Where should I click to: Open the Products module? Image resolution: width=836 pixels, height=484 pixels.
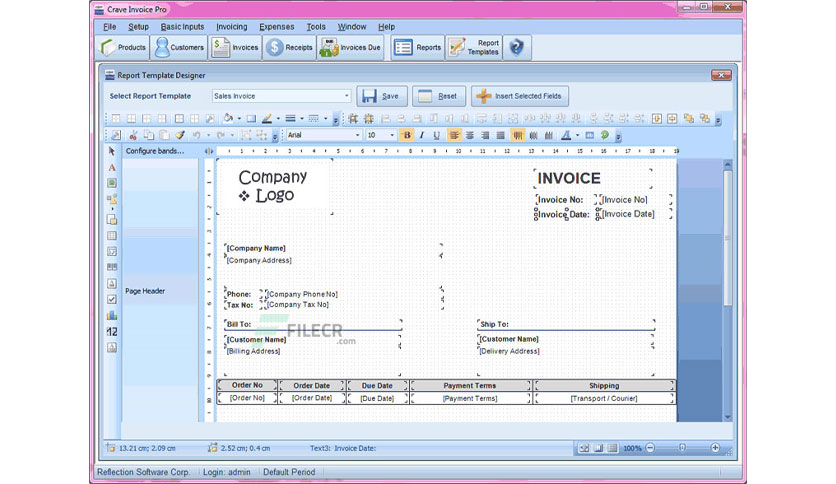(x=123, y=47)
